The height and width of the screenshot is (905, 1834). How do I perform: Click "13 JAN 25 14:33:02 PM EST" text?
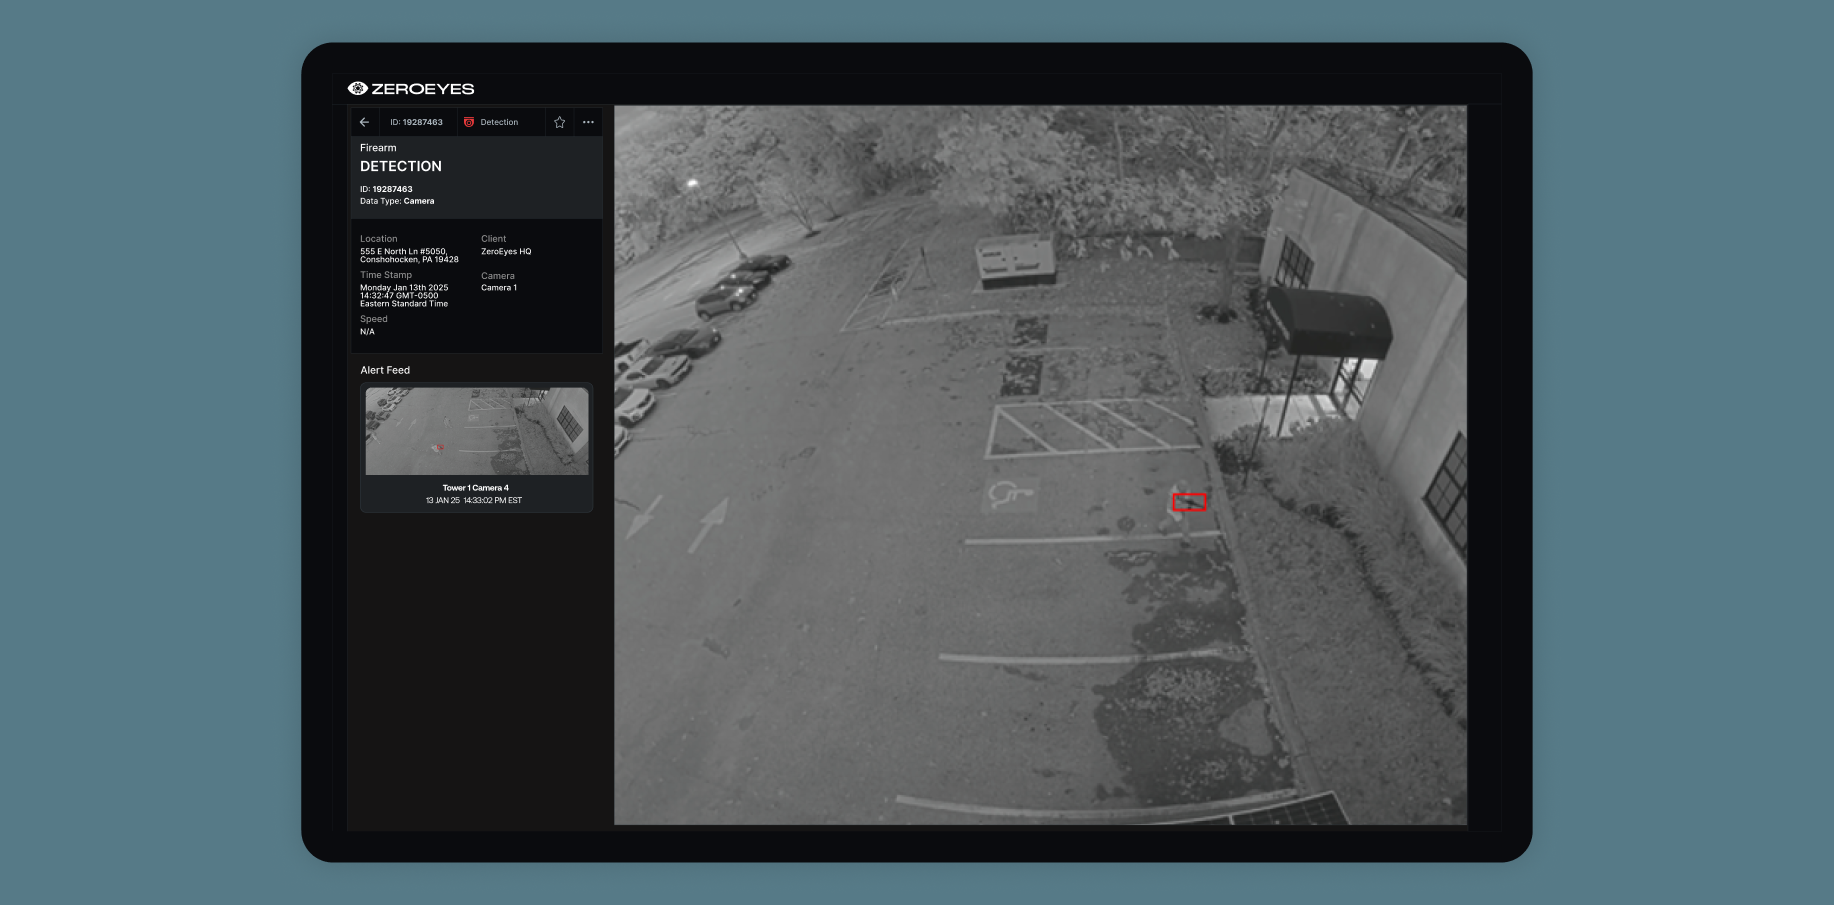pyautogui.click(x=474, y=500)
